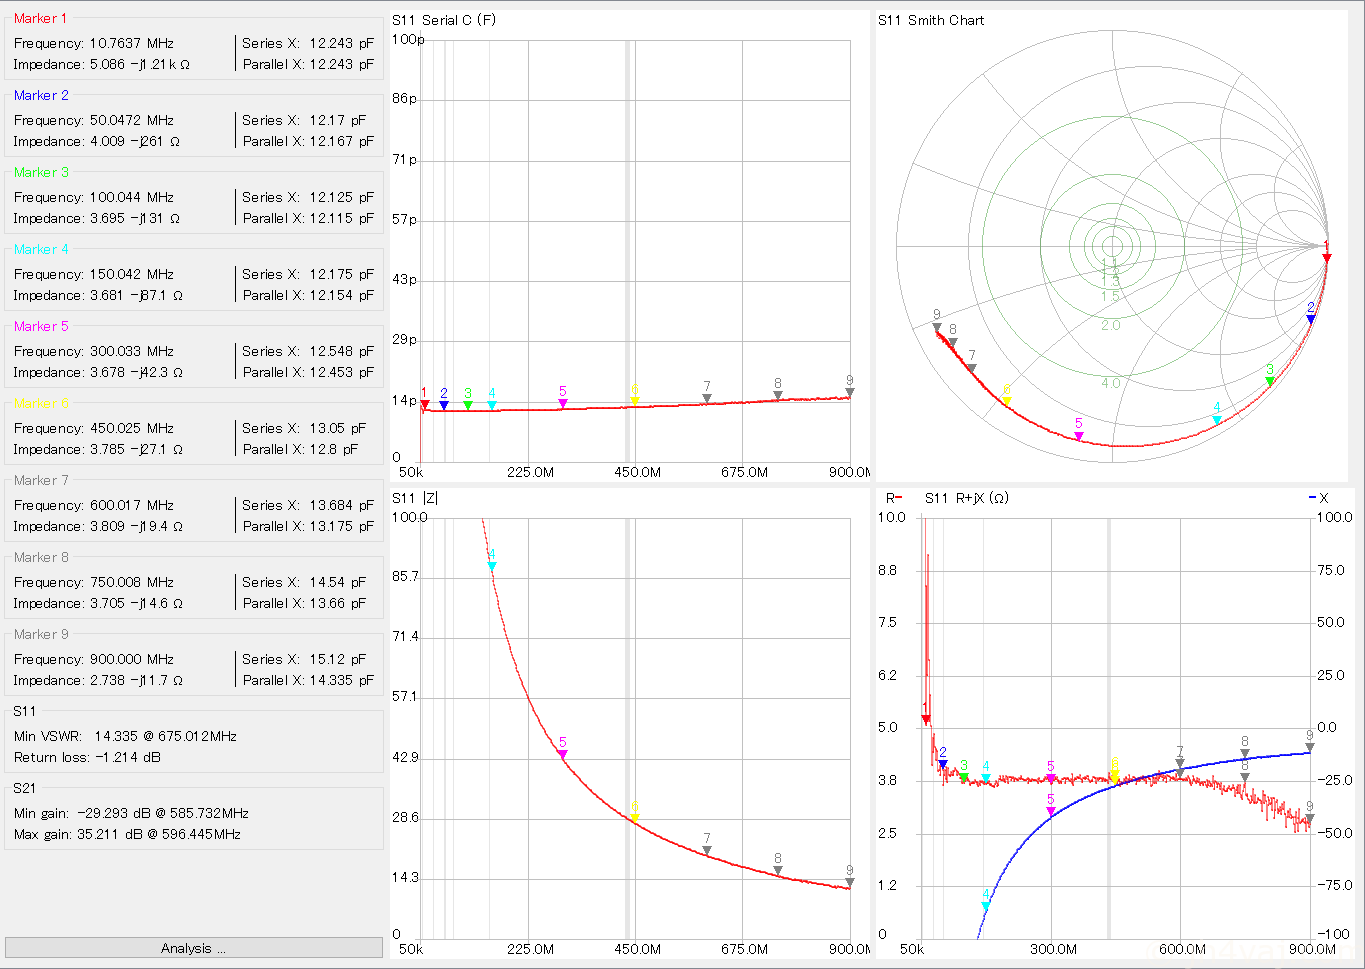Choose magenta marker 5 on the |Z| chart
Viewport: 1365px width, 969px height.
pos(563,755)
